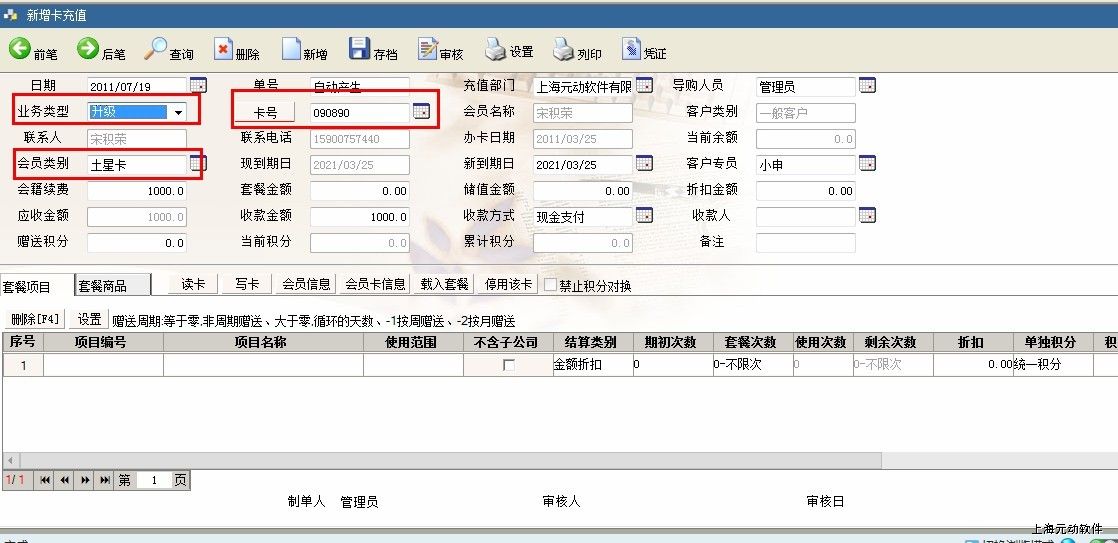Open the 查询 search magnifier tool
Screen dimensions: 1118x543
pyautogui.click(x=156, y=49)
